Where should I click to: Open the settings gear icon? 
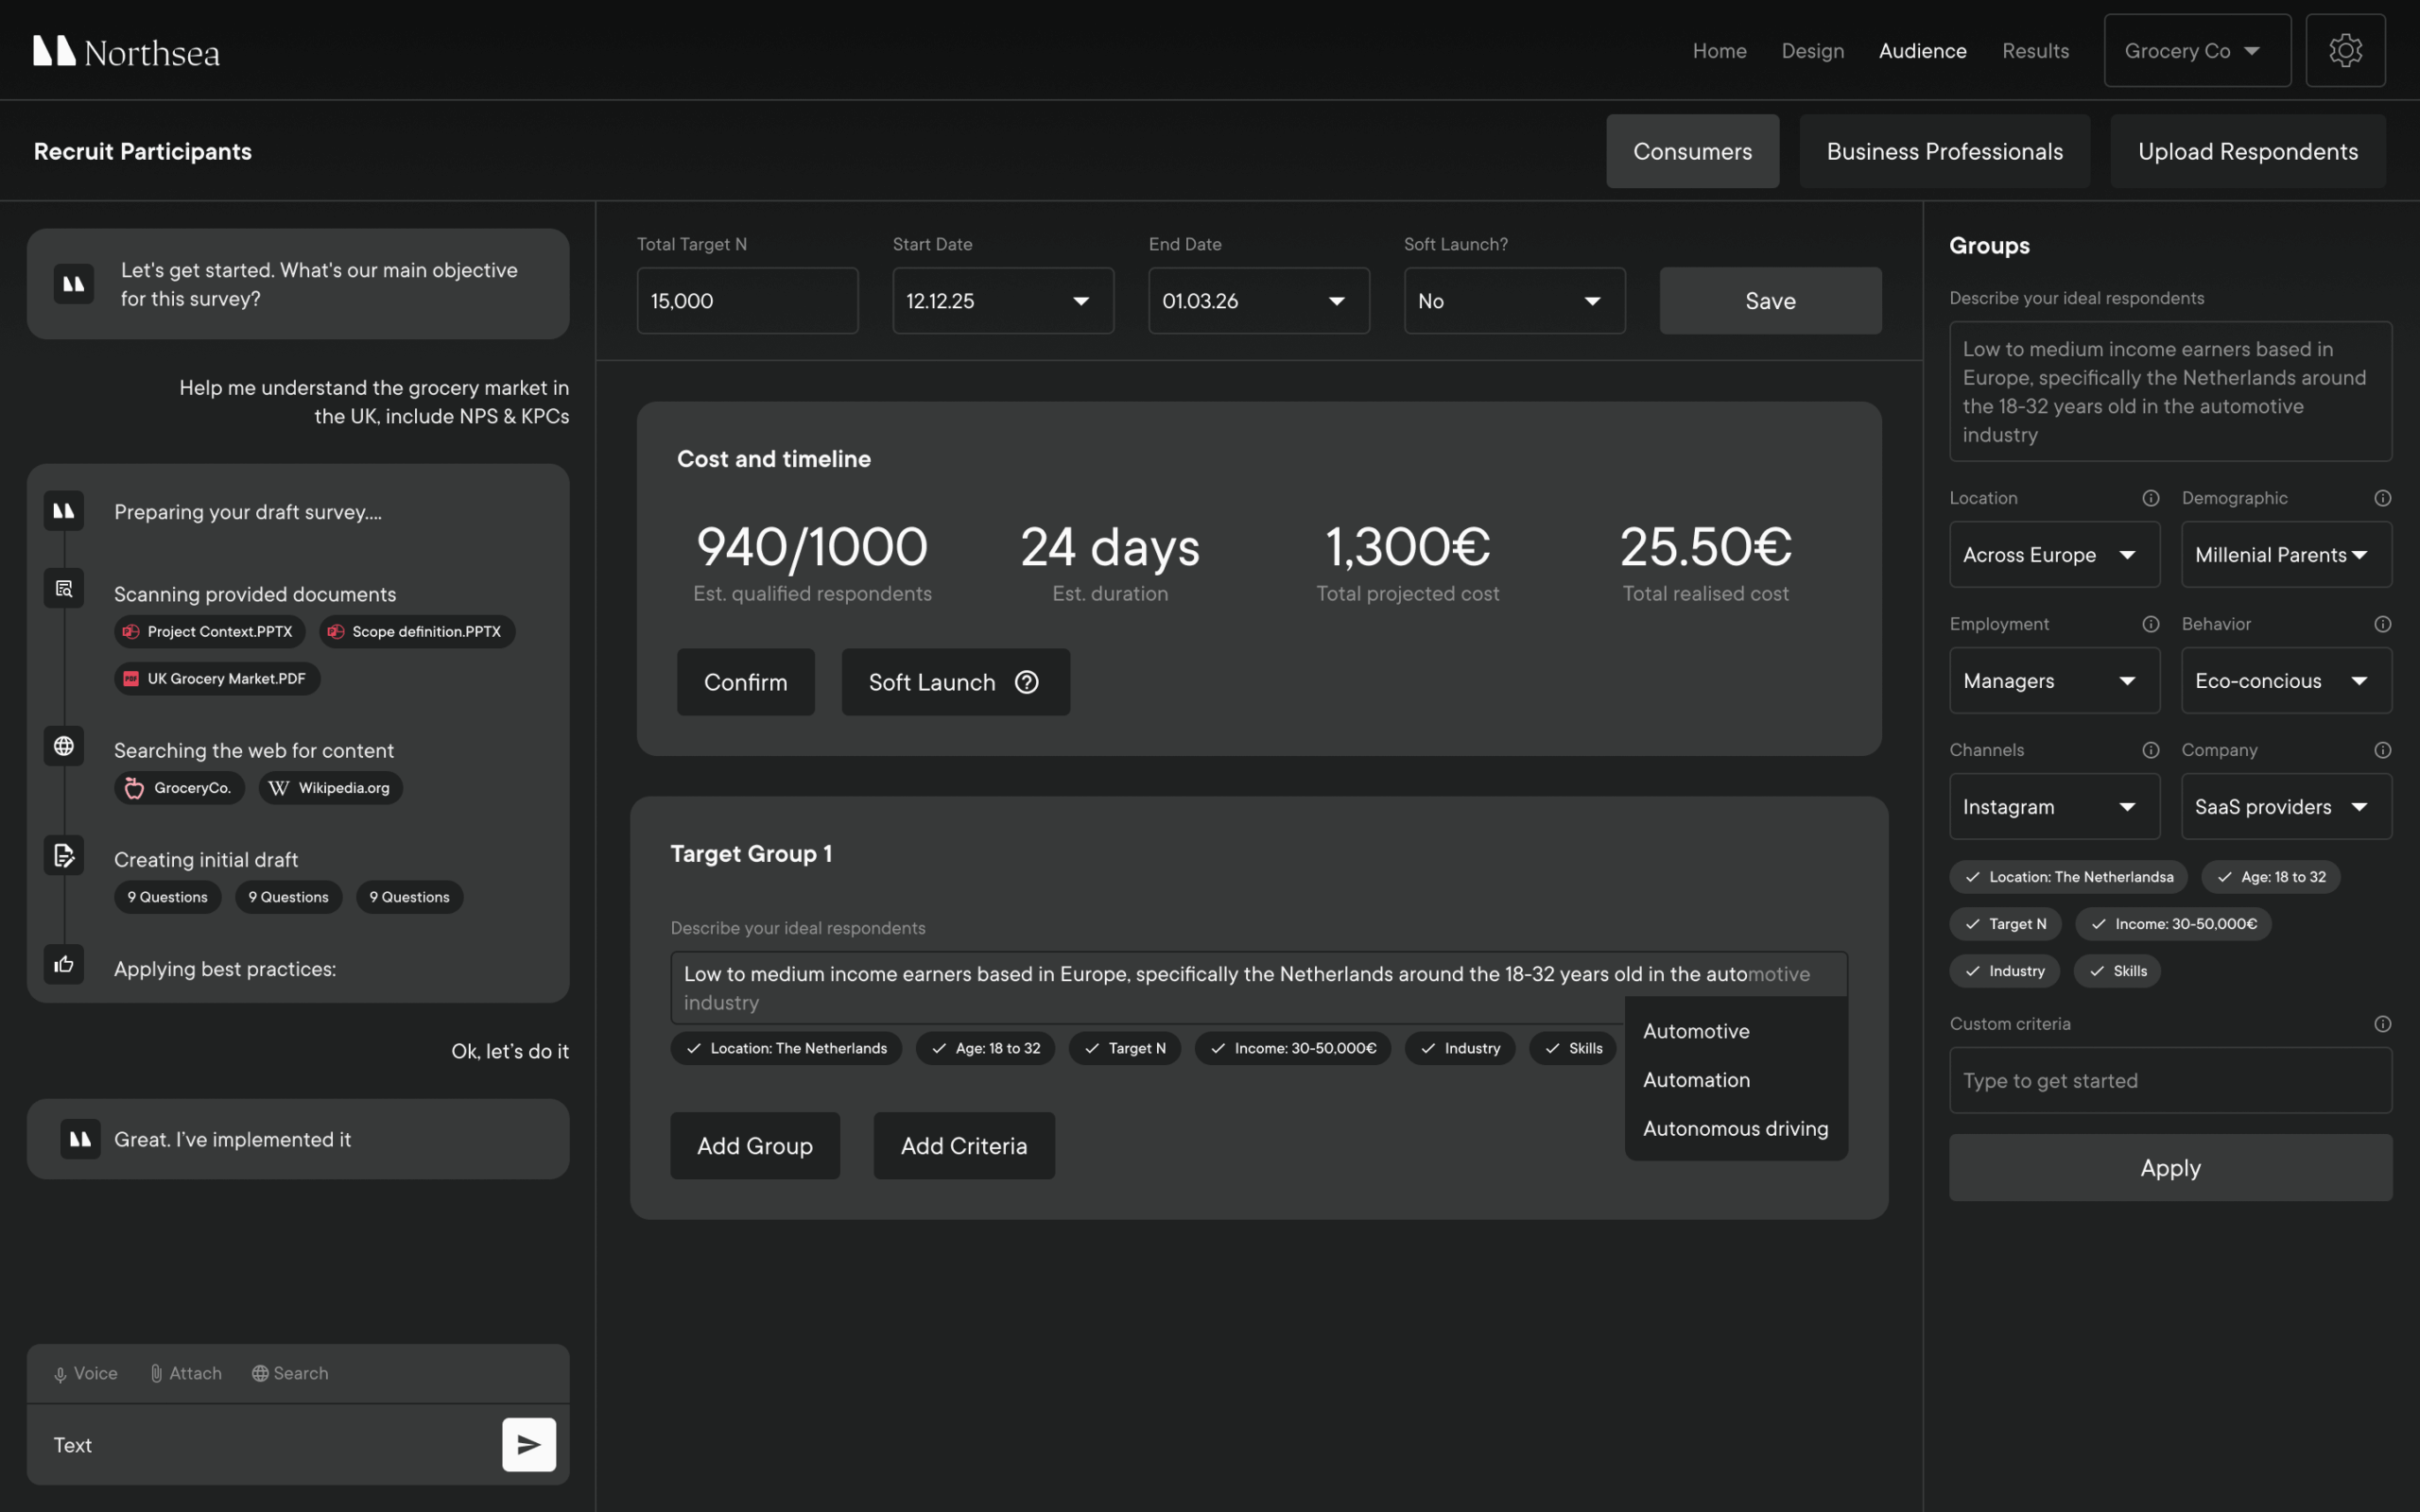click(2346, 50)
